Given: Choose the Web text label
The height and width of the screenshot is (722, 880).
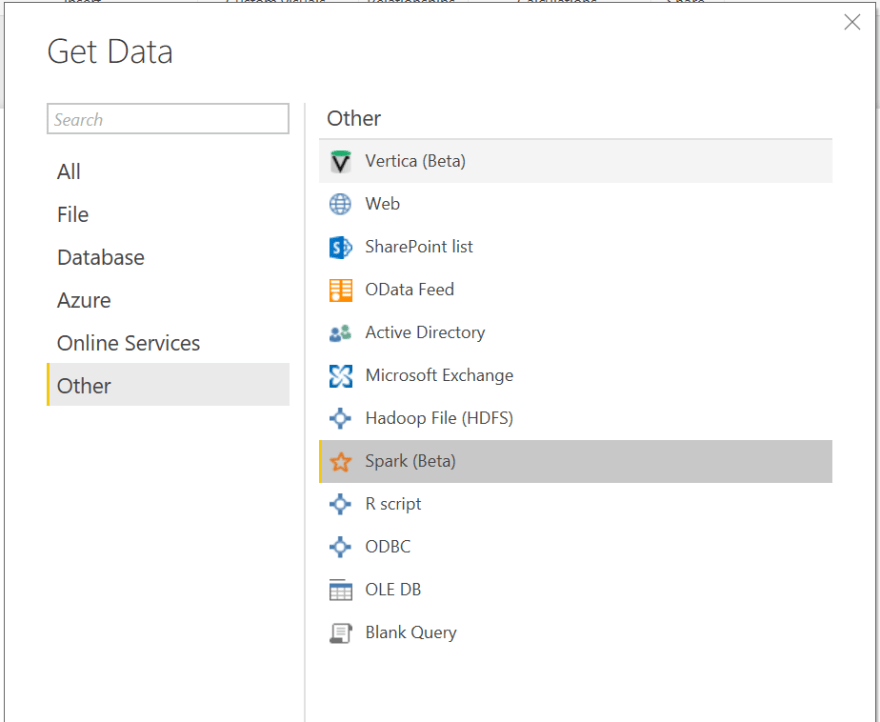Looking at the screenshot, I should click(382, 203).
